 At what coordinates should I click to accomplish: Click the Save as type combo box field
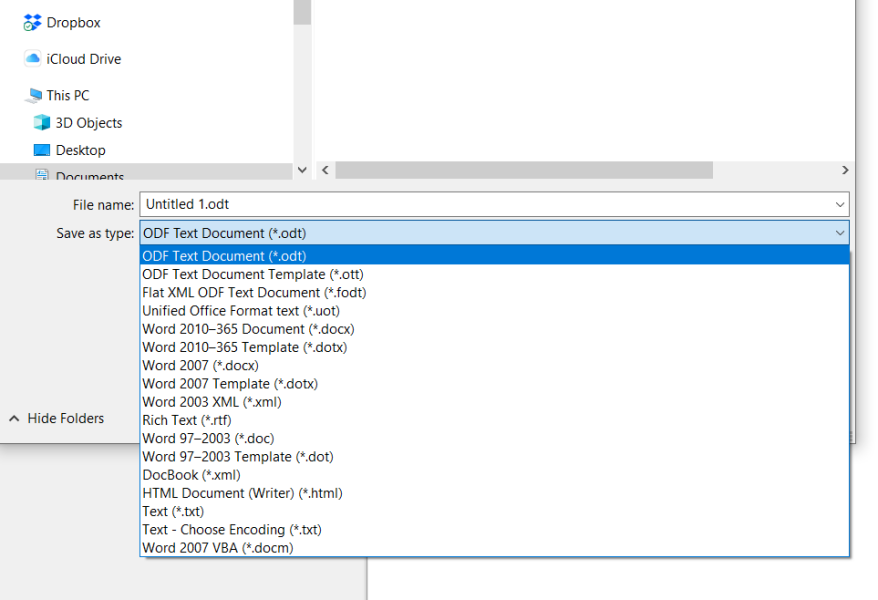tap(494, 233)
